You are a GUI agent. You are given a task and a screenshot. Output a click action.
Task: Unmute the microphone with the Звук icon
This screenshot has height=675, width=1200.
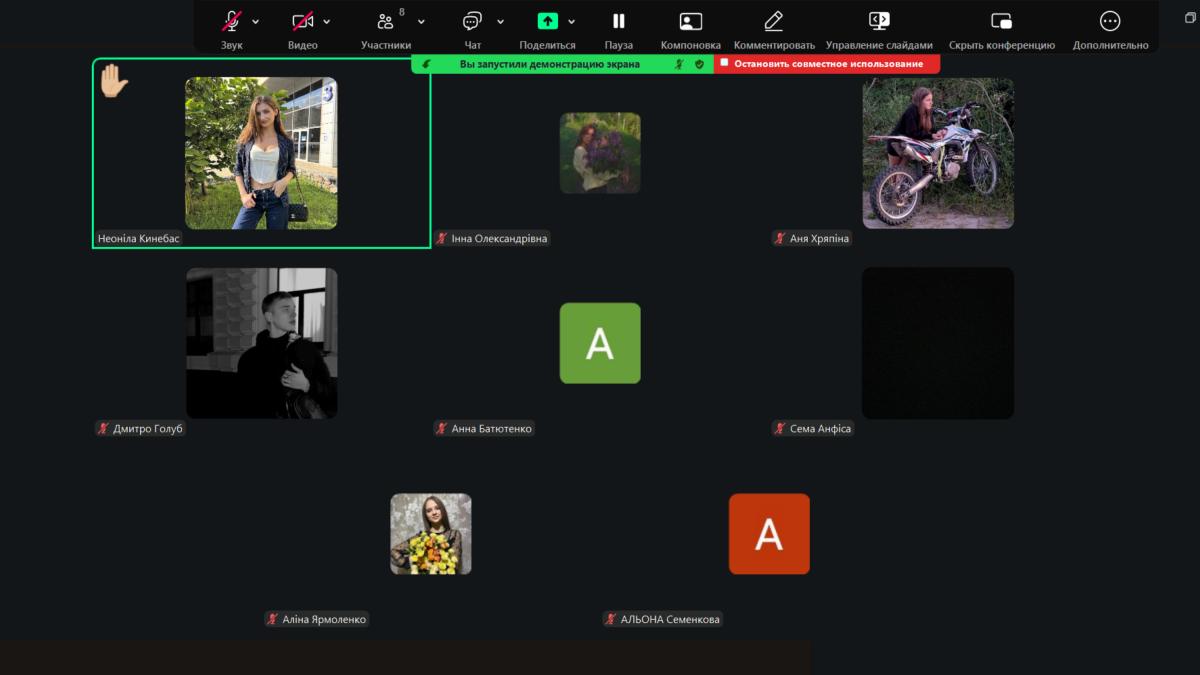[x=231, y=22]
